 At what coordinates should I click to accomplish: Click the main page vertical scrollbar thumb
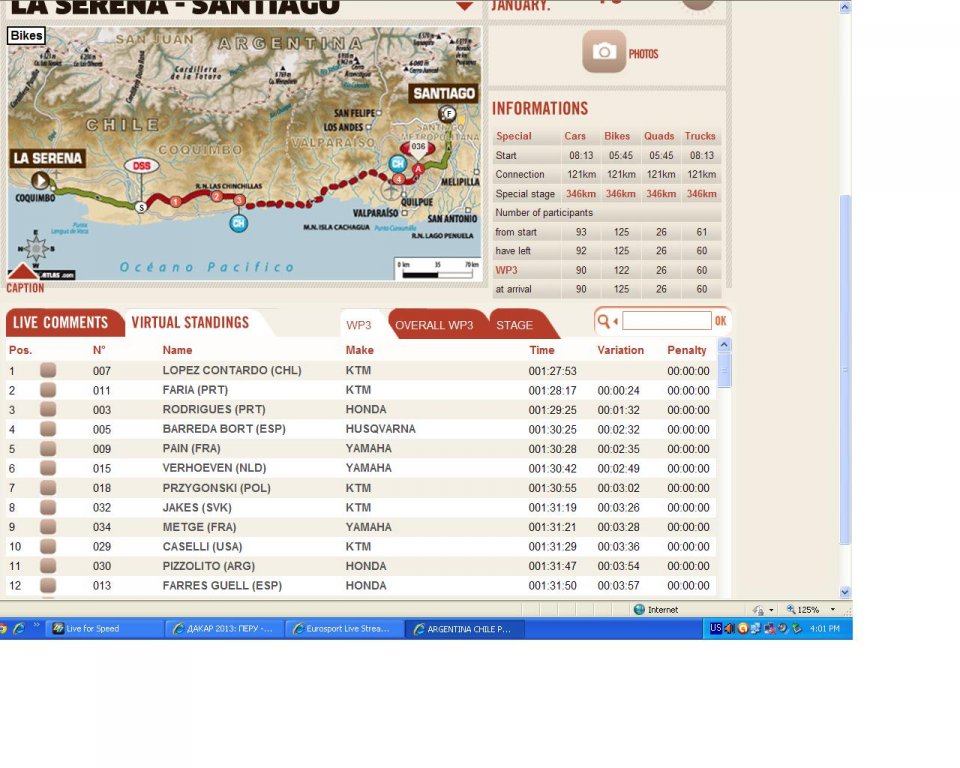[x=845, y=369]
